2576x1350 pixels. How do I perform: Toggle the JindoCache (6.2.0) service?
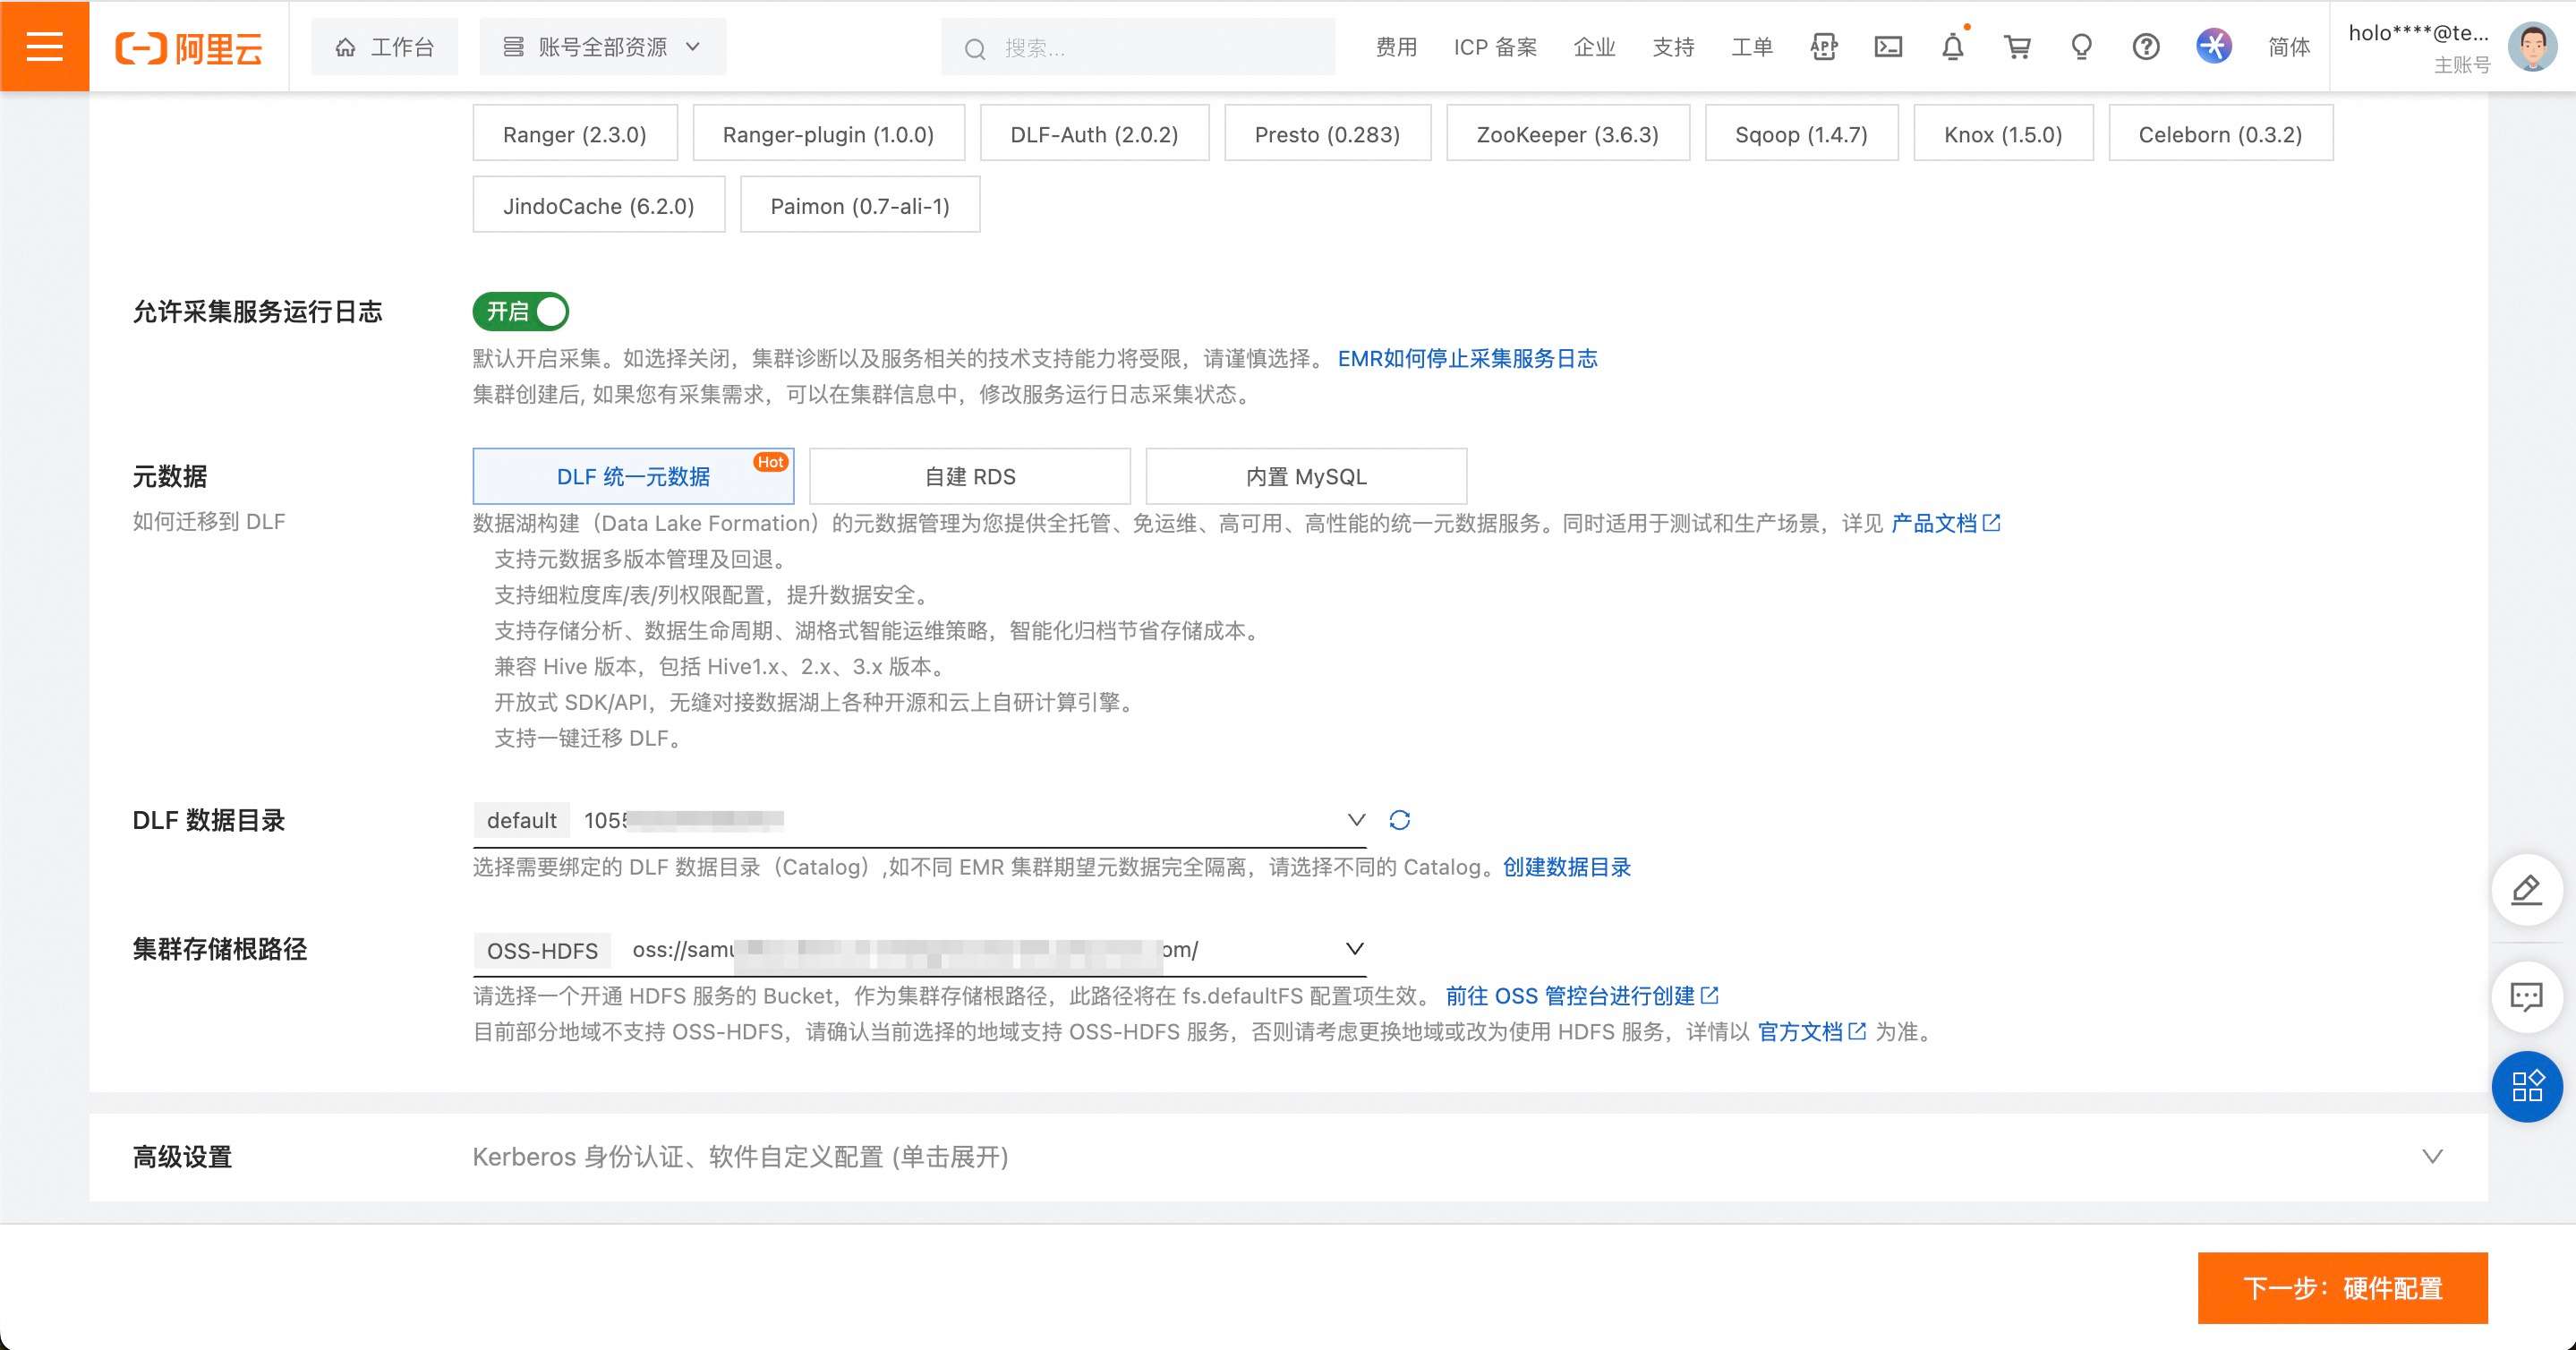point(598,205)
